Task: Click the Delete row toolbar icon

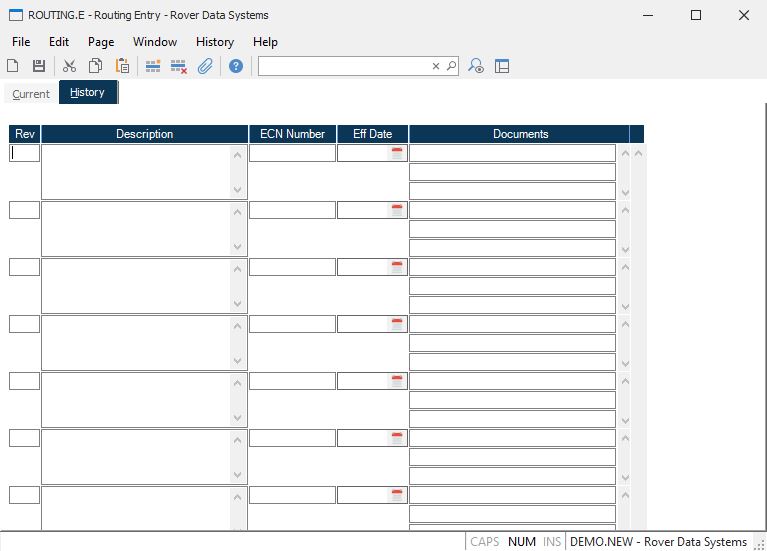Action: point(179,66)
